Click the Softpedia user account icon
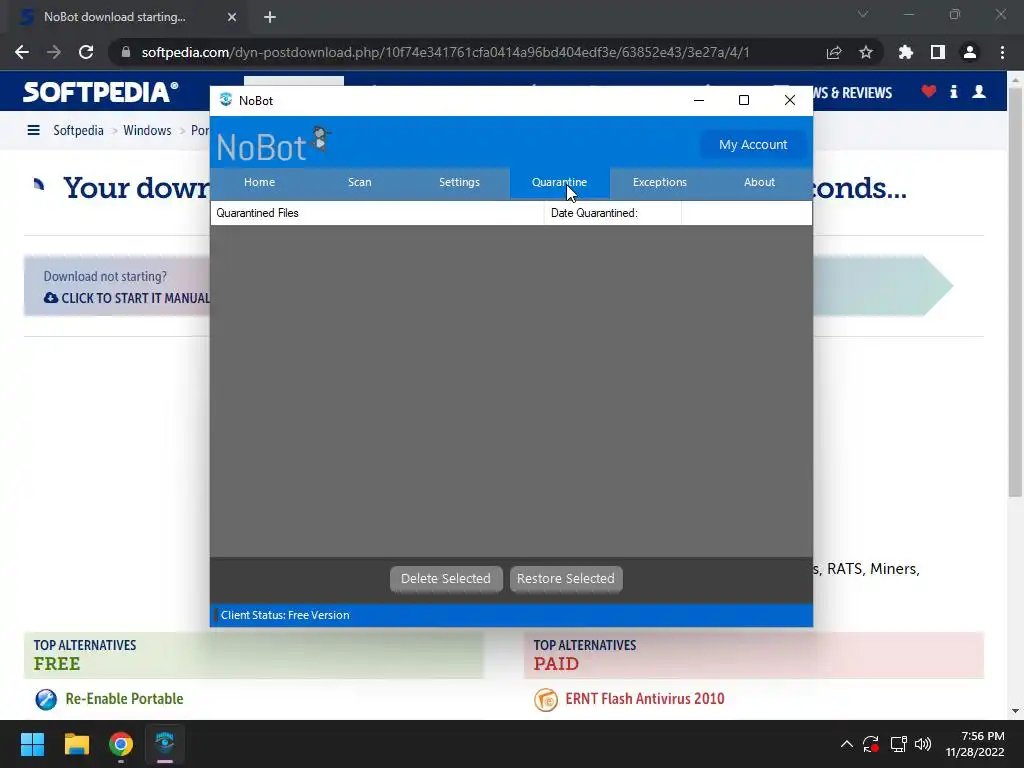The height and width of the screenshot is (768, 1024). coord(979,91)
